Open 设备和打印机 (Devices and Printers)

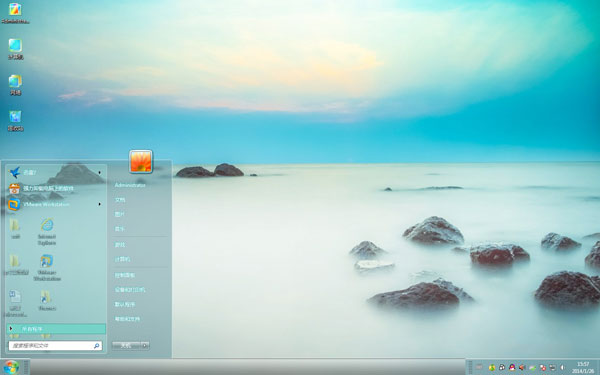click(130, 290)
